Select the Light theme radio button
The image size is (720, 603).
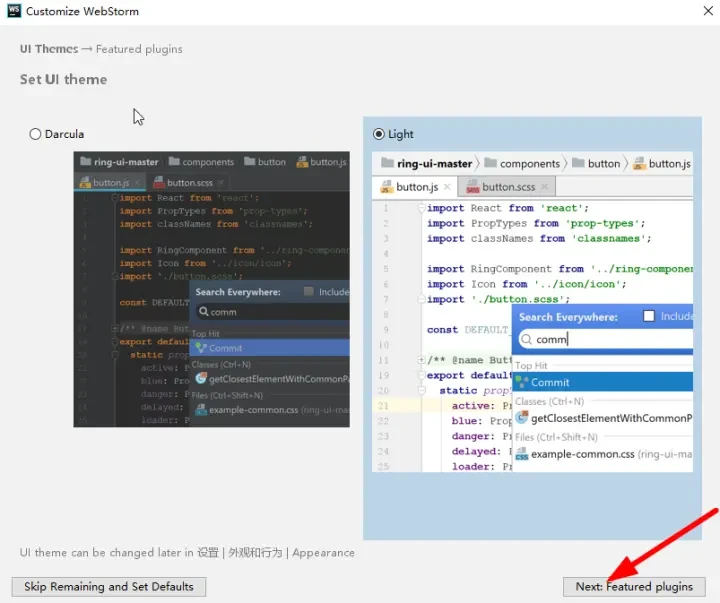coord(378,134)
